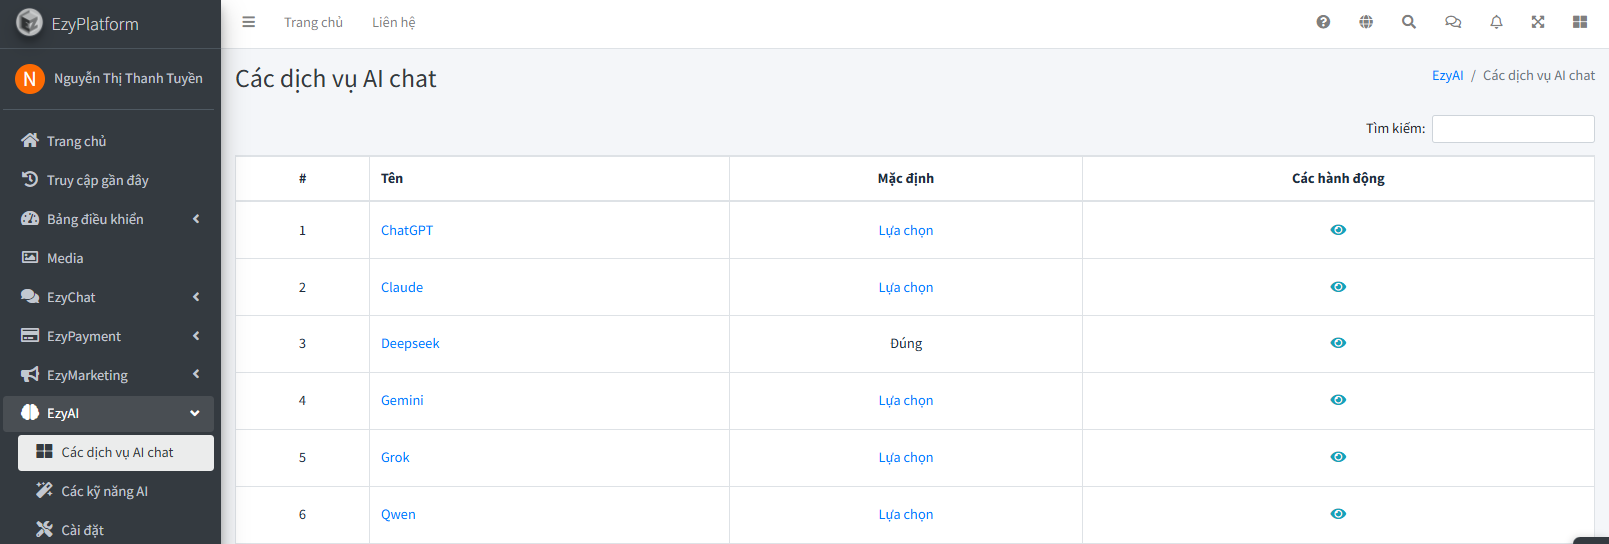Click the EzyPlatform logo icon

click(30, 22)
